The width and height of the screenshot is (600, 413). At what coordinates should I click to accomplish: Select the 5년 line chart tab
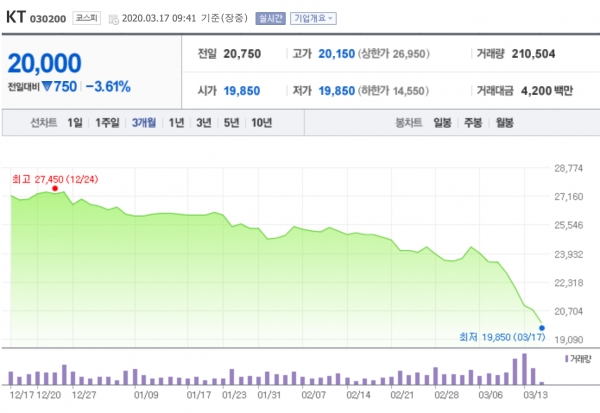click(x=231, y=123)
